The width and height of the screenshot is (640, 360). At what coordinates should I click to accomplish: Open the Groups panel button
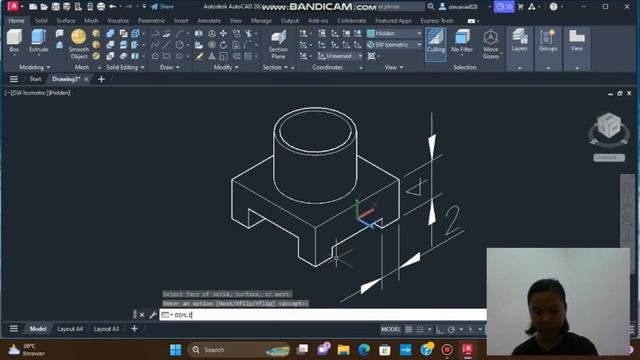coord(548,41)
